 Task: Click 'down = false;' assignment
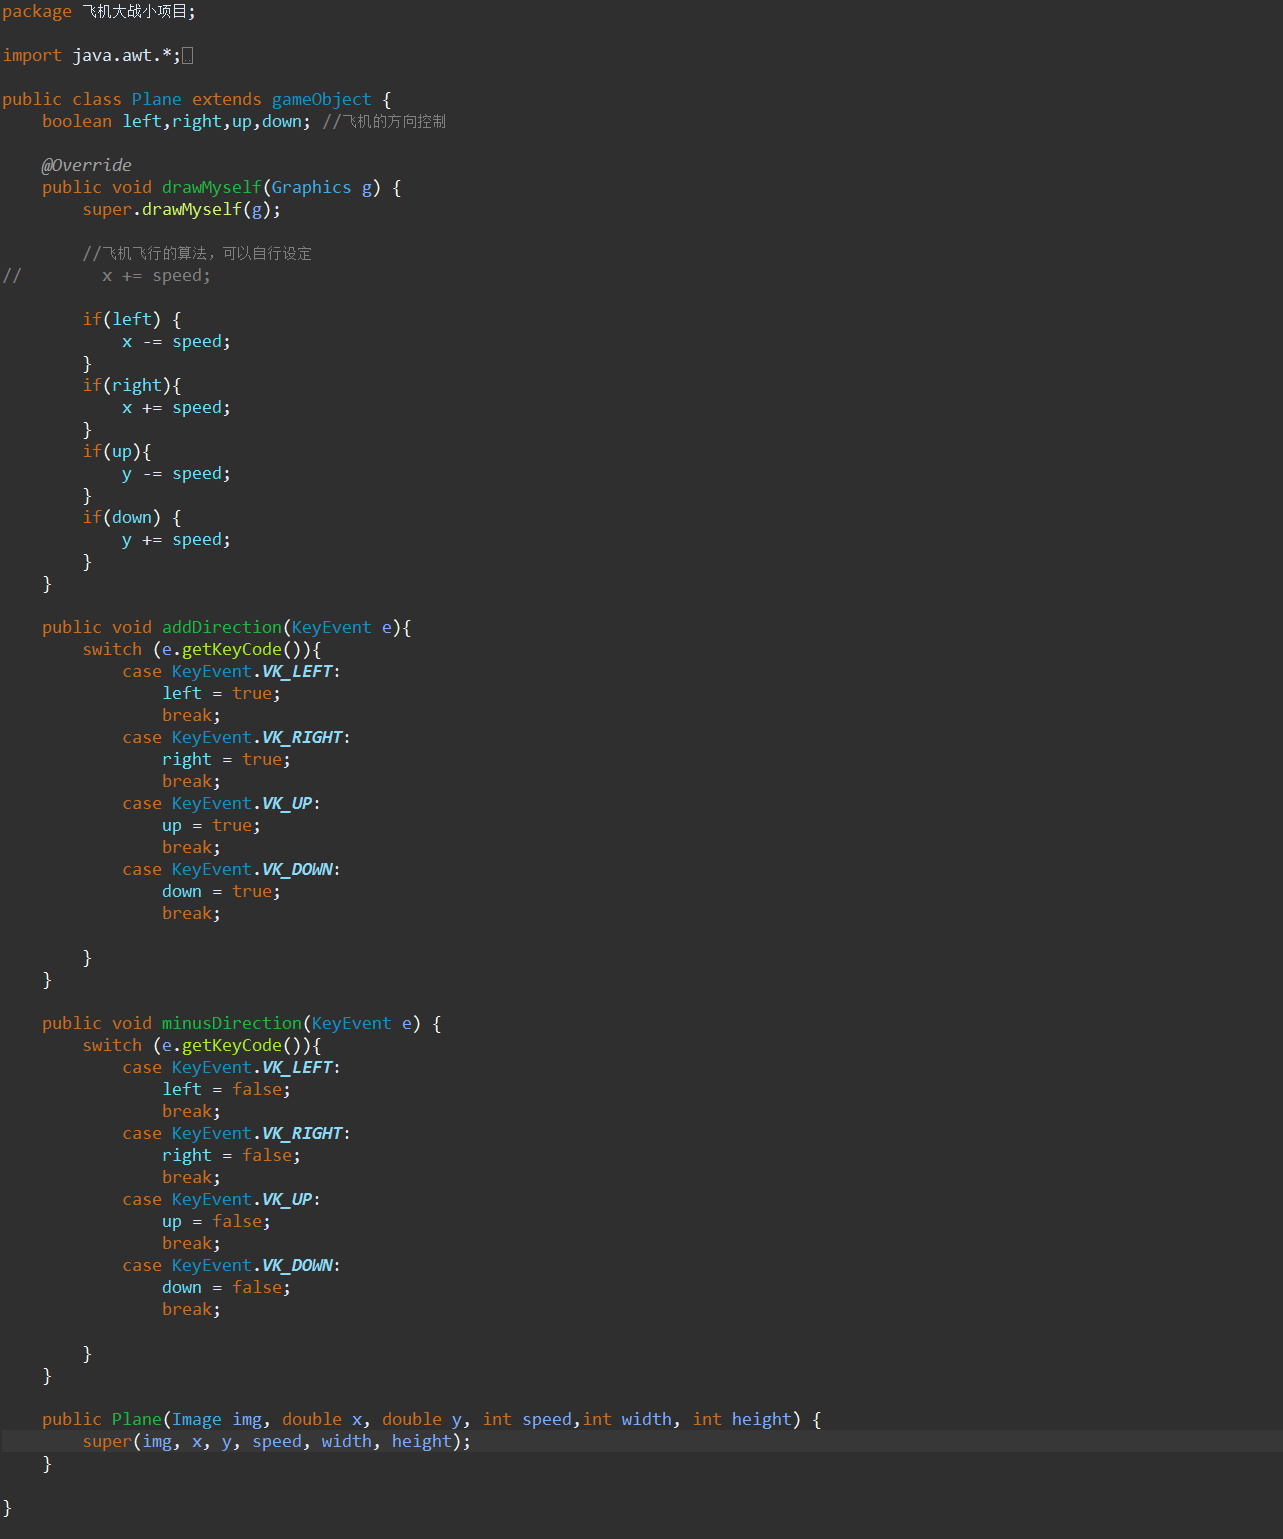click(x=227, y=1288)
